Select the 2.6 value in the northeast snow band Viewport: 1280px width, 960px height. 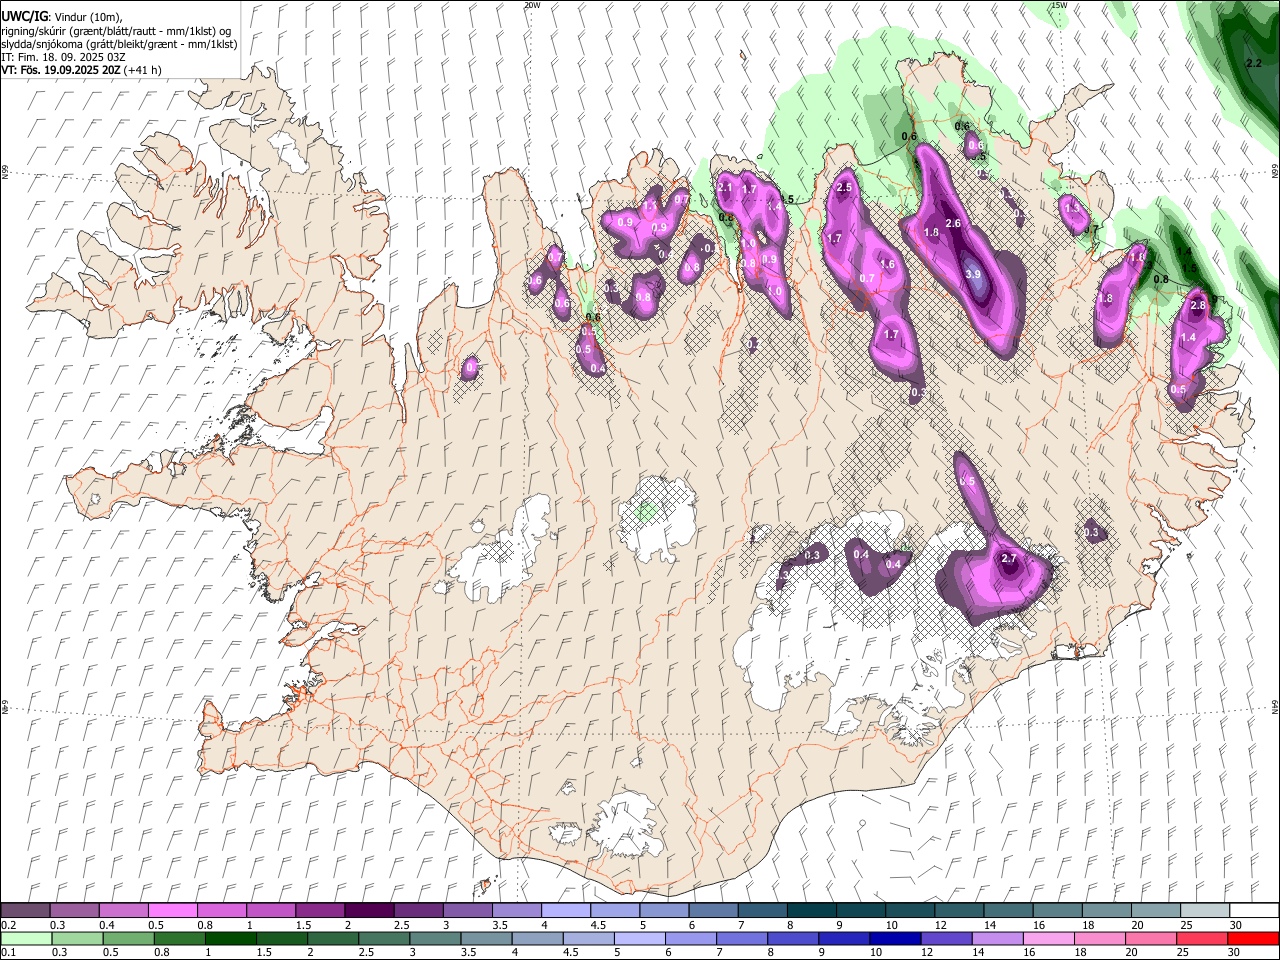point(953,223)
